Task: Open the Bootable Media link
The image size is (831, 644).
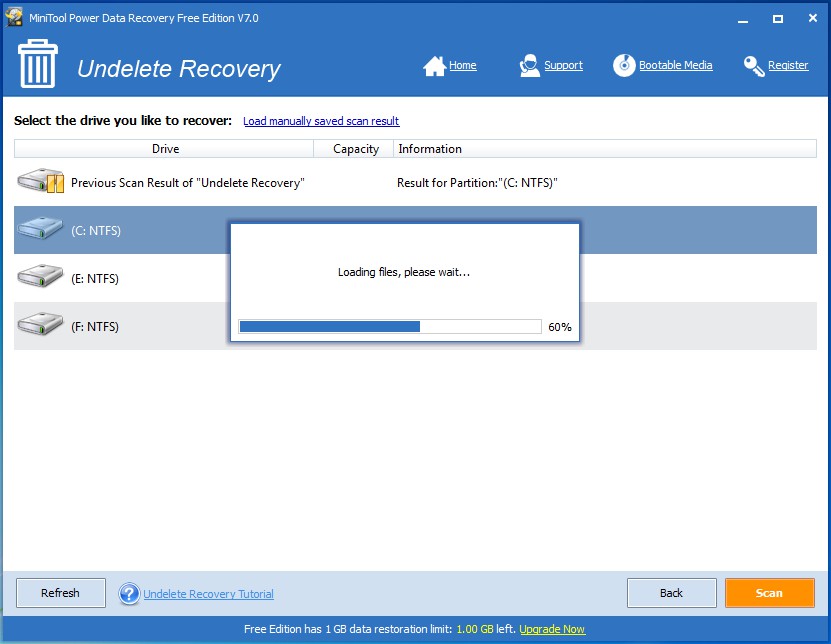Action: click(676, 65)
